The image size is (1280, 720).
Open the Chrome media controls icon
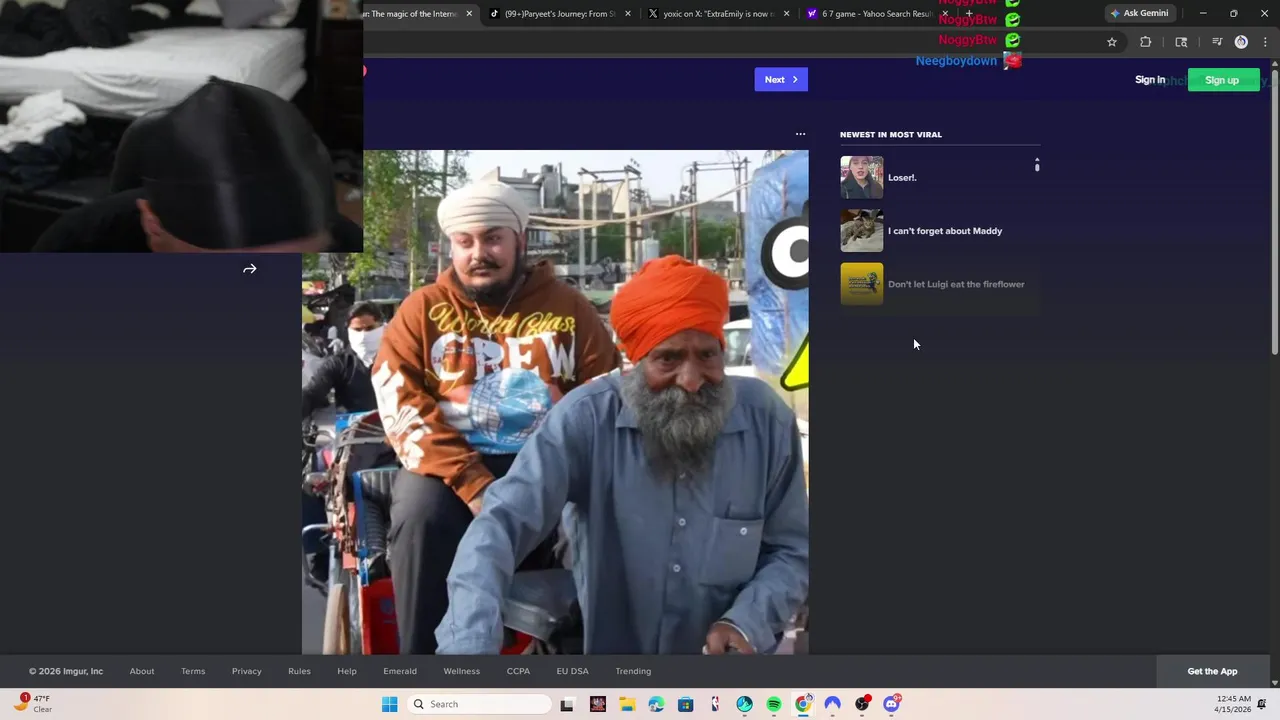[x=1216, y=42]
